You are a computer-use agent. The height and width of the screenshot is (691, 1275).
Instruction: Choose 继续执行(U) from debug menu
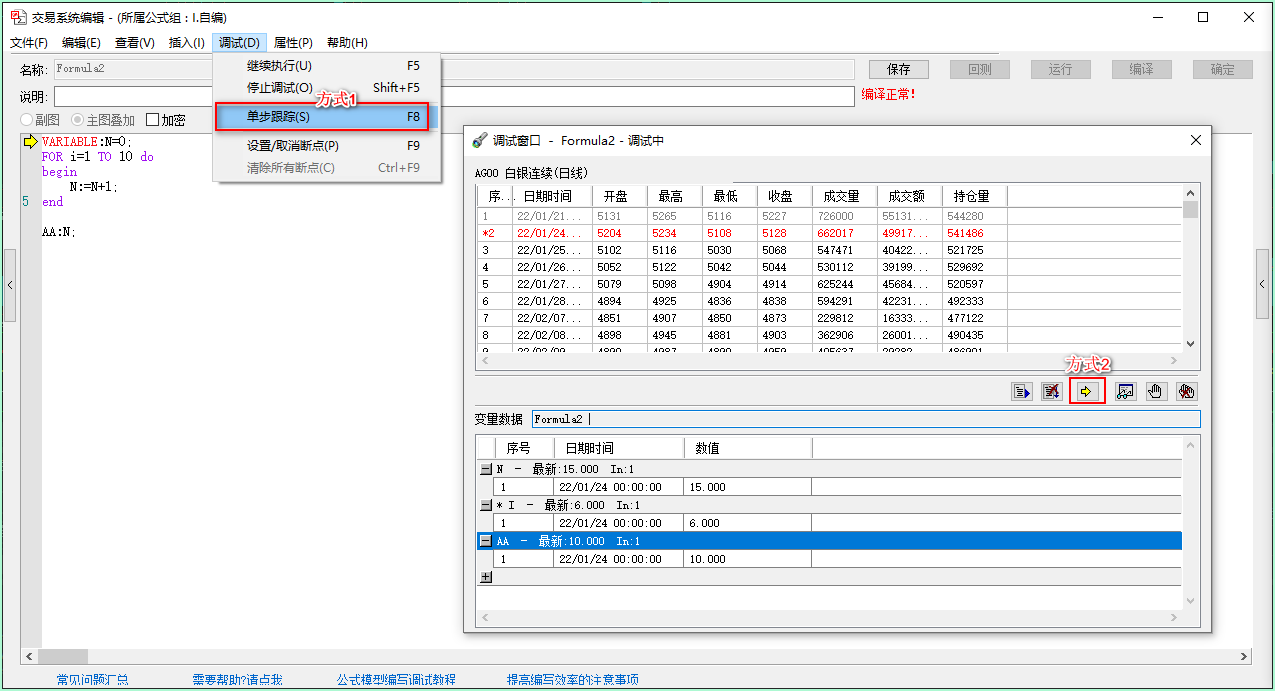pyautogui.click(x=327, y=66)
